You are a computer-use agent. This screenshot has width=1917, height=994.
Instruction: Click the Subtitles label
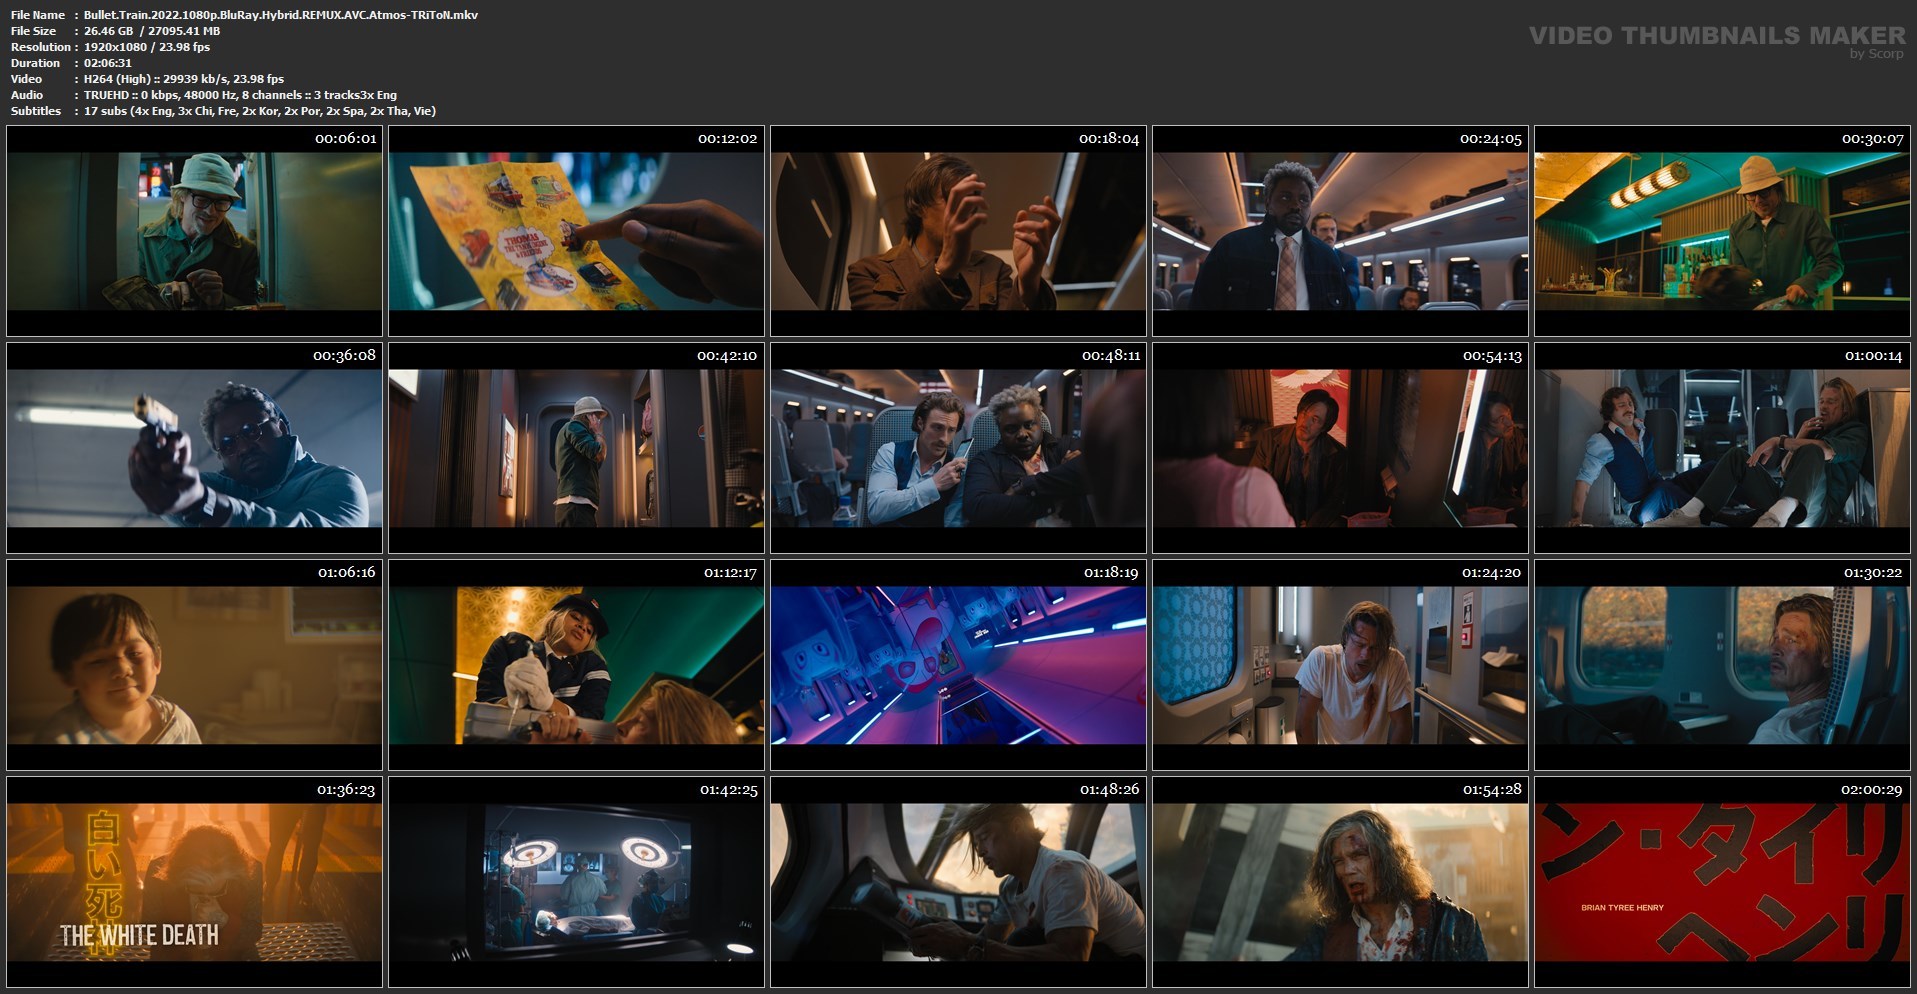pos(36,111)
